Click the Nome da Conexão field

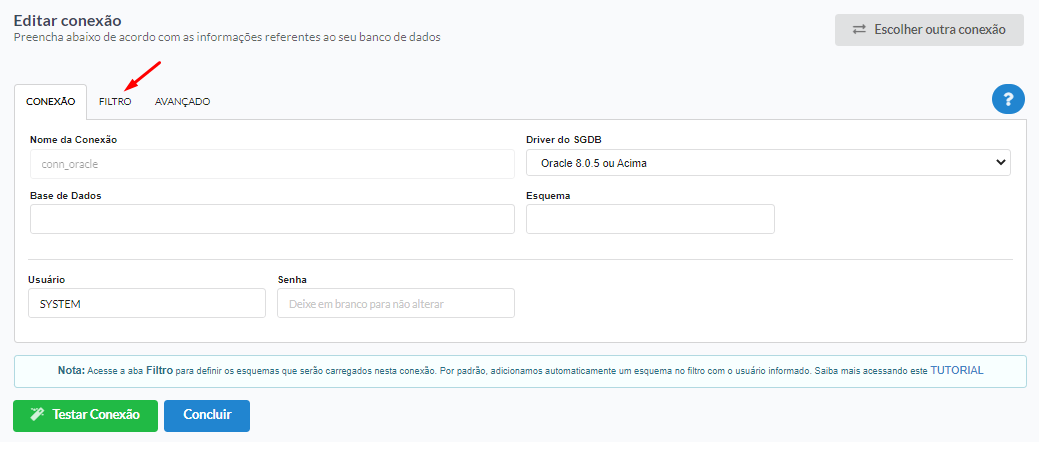pos(272,164)
